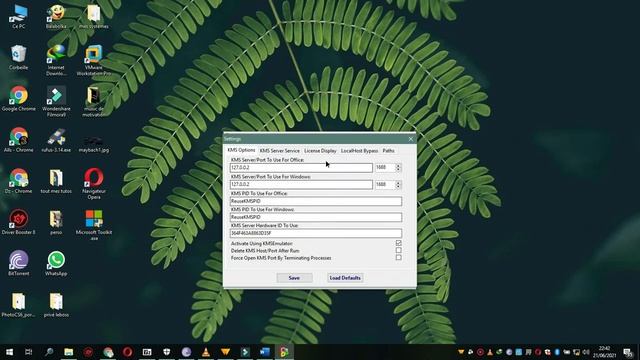Open the privé lebross folder

[x=56, y=304]
